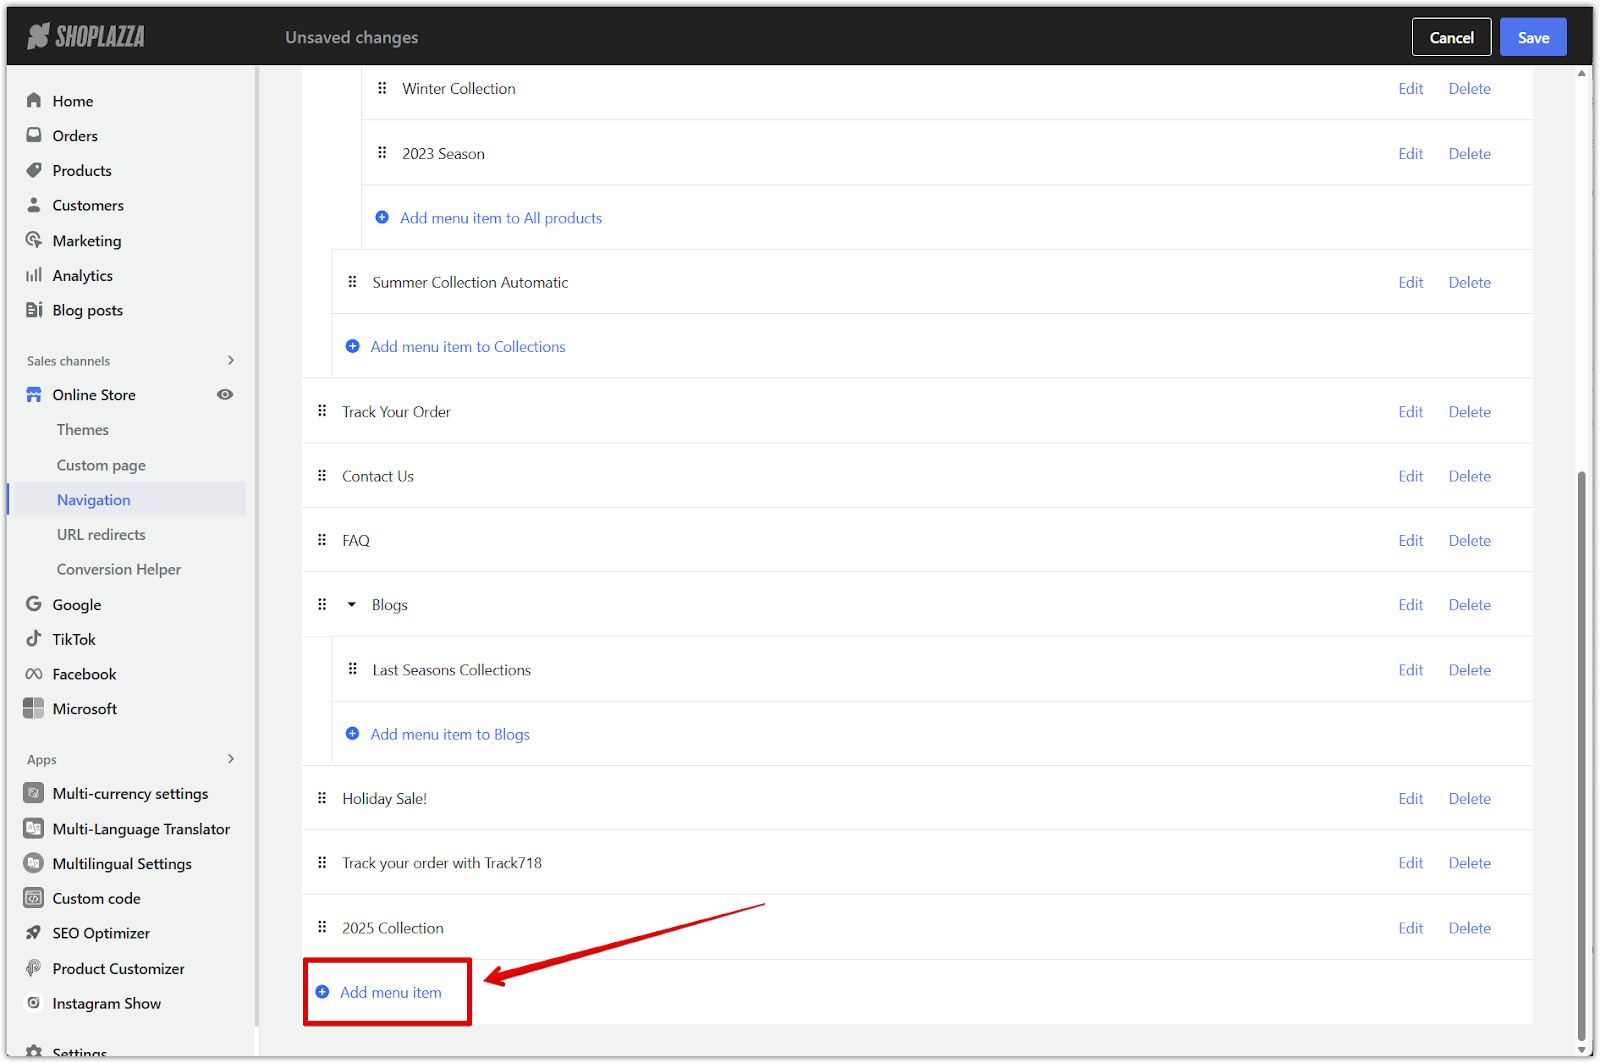Collapse the Blogs menu item
This screenshot has width=1600, height=1063.
352,605
